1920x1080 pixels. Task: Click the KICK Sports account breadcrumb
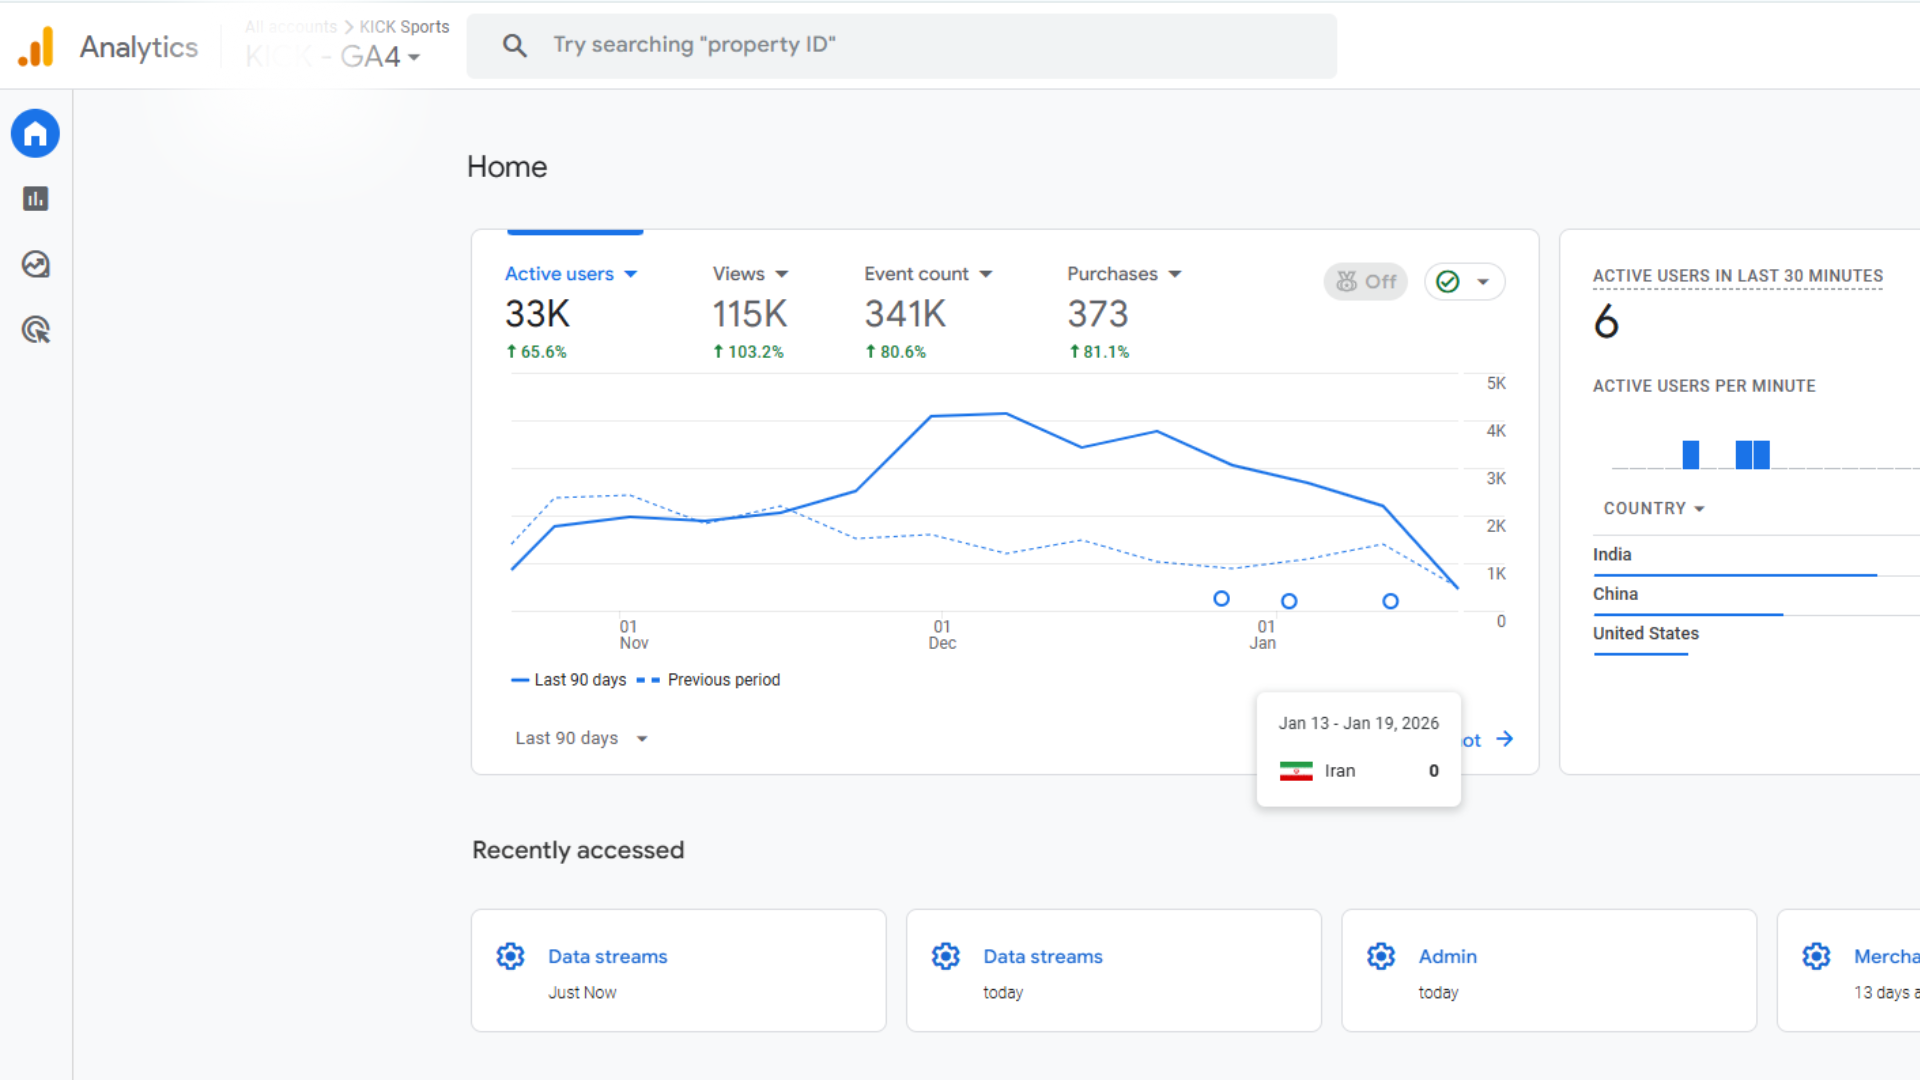click(x=404, y=27)
